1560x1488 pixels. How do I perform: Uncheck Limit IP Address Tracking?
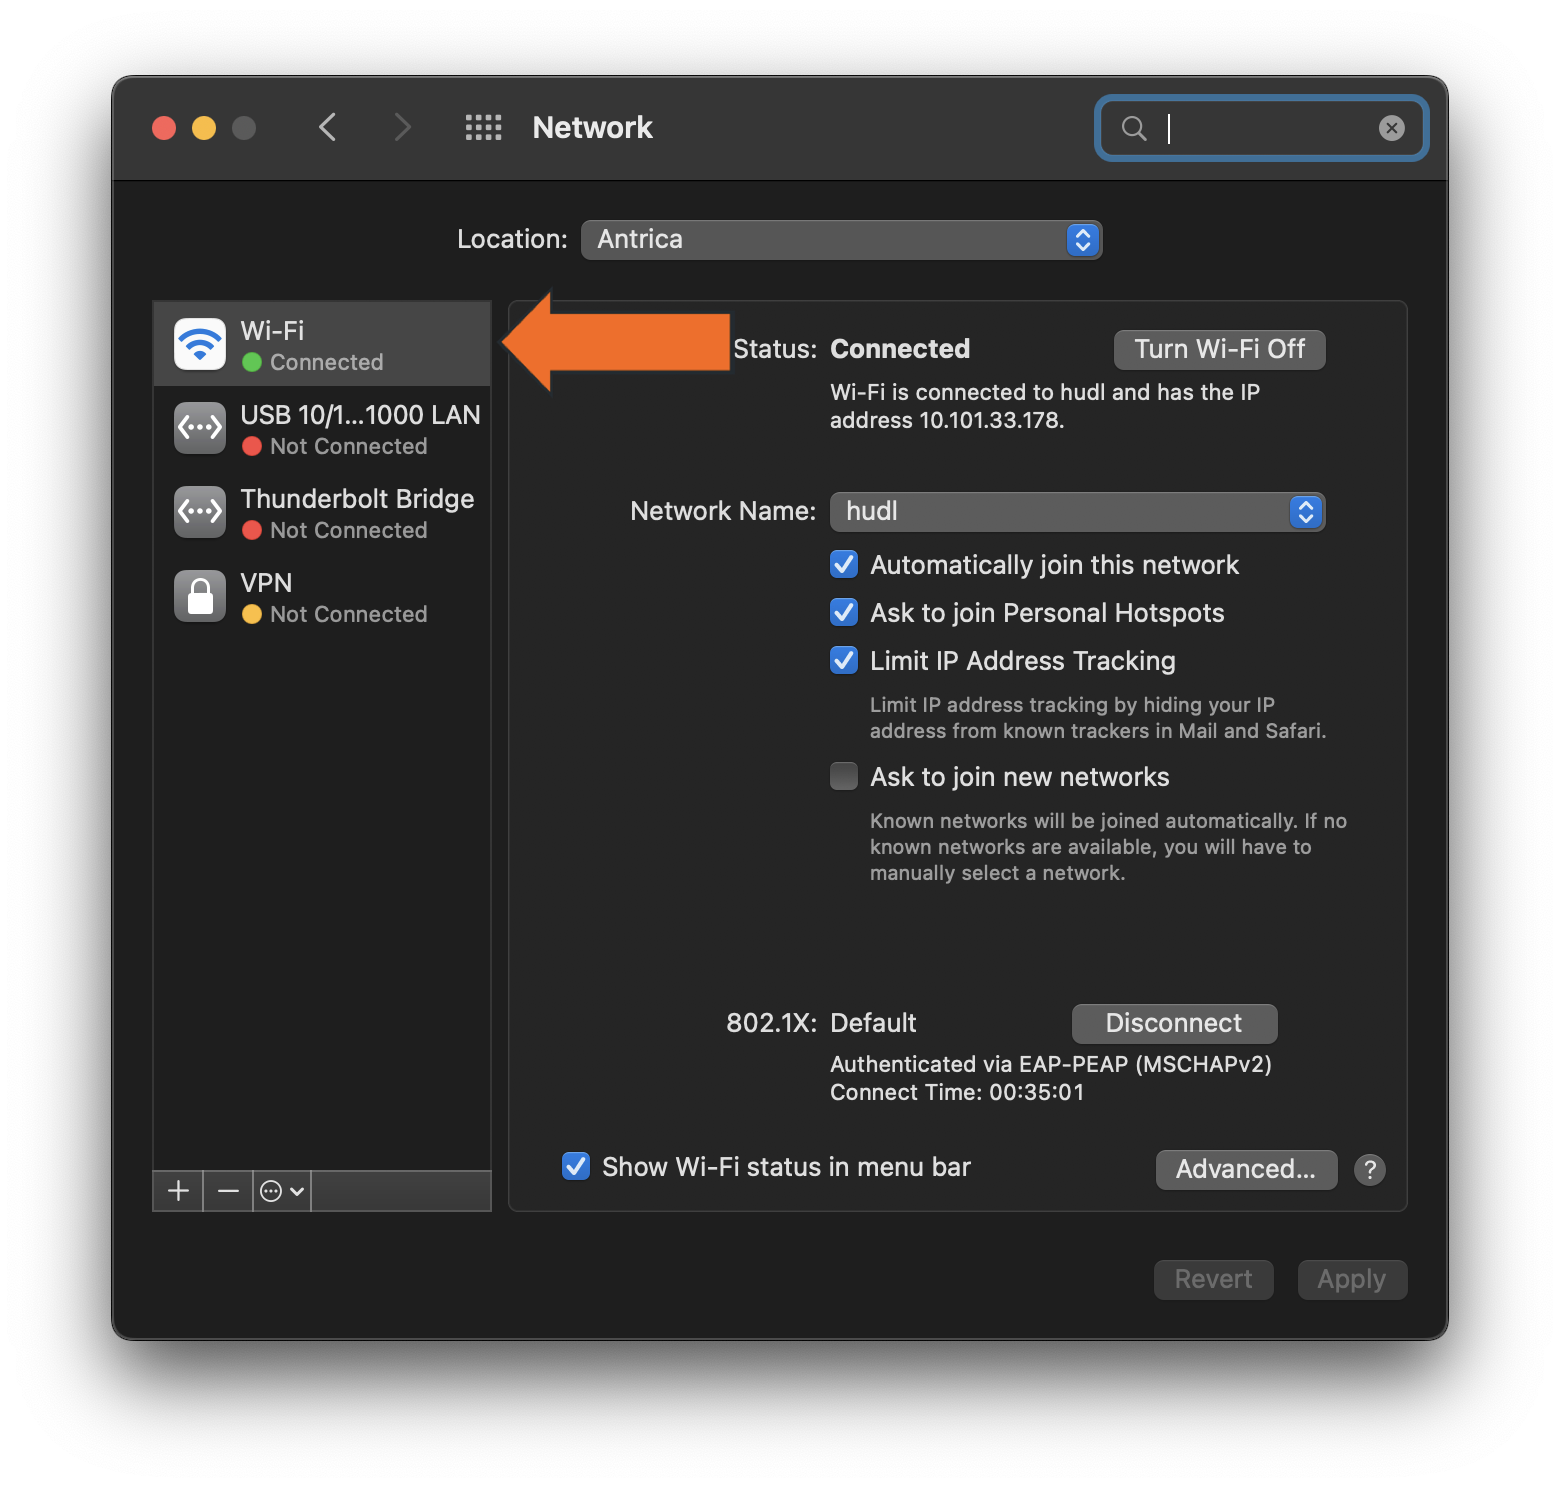pyautogui.click(x=843, y=660)
